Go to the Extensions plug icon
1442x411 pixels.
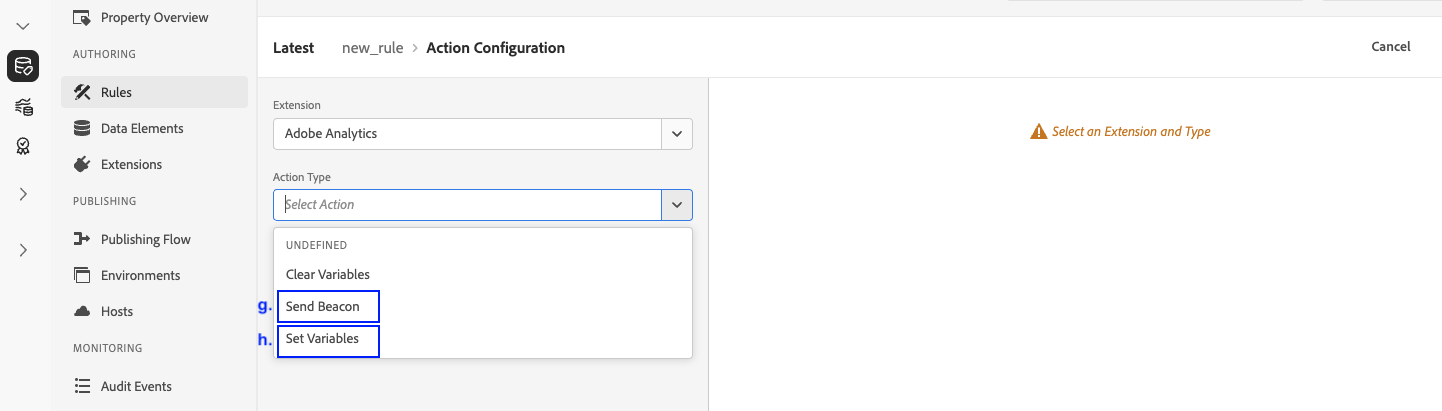83,164
